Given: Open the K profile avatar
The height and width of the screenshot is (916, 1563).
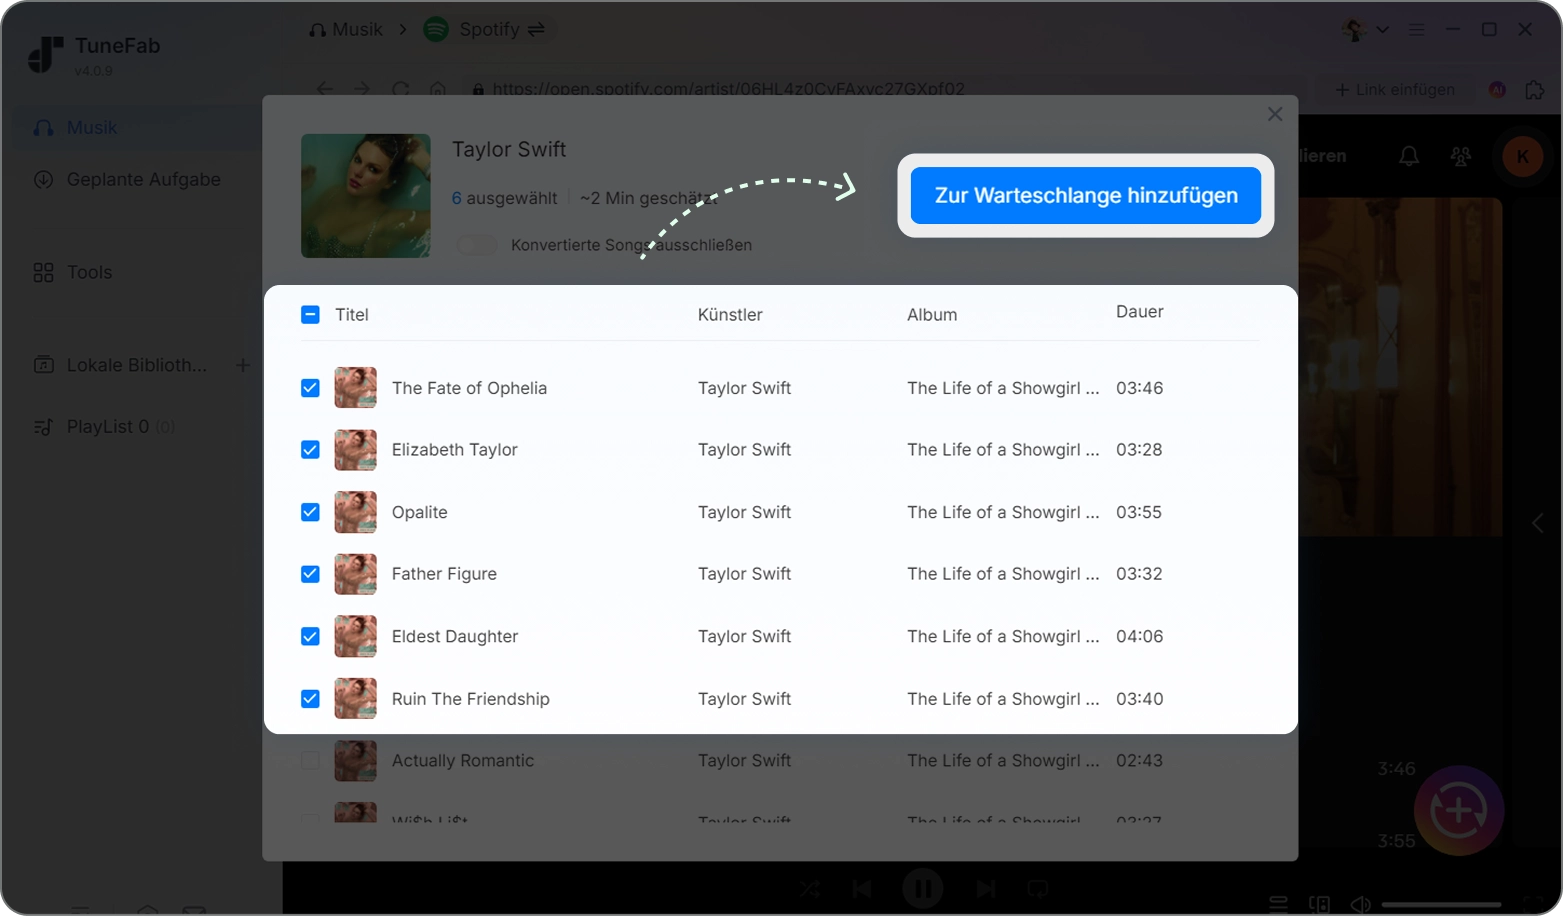Looking at the screenshot, I should 1523,156.
